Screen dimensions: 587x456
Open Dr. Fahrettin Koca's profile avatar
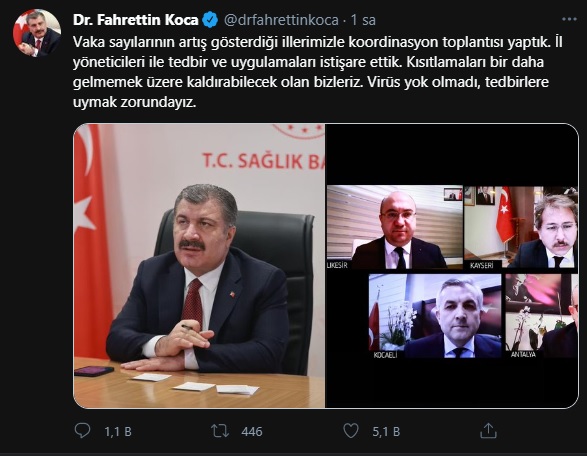coord(37,33)
